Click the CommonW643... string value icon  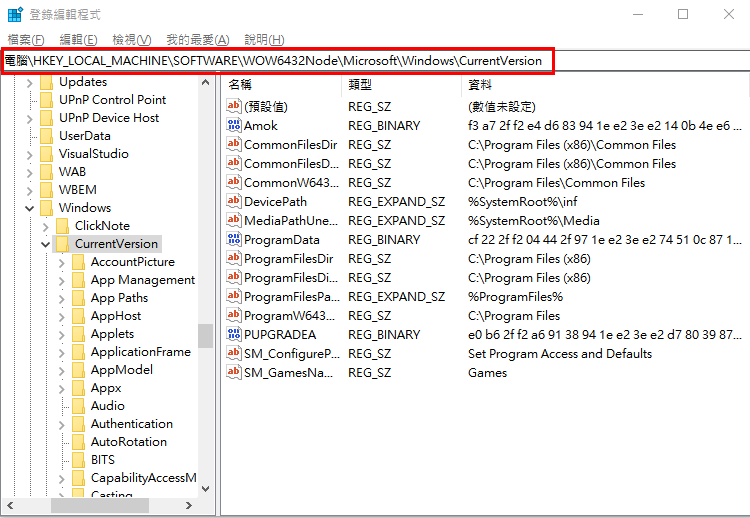pos(233,182)
